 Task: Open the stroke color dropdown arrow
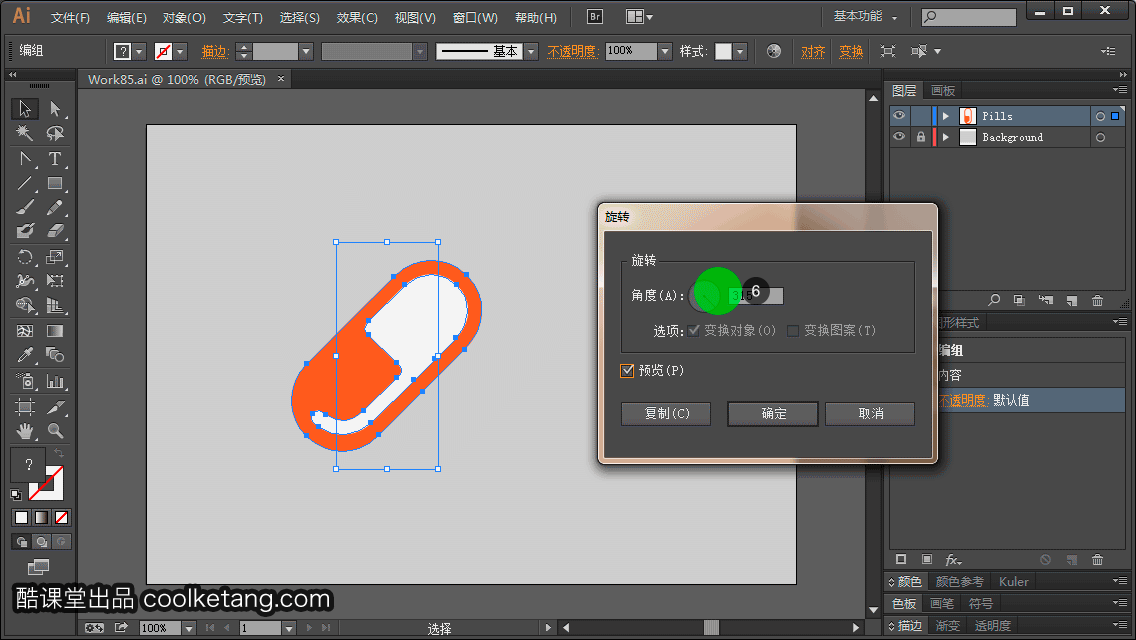180,51
